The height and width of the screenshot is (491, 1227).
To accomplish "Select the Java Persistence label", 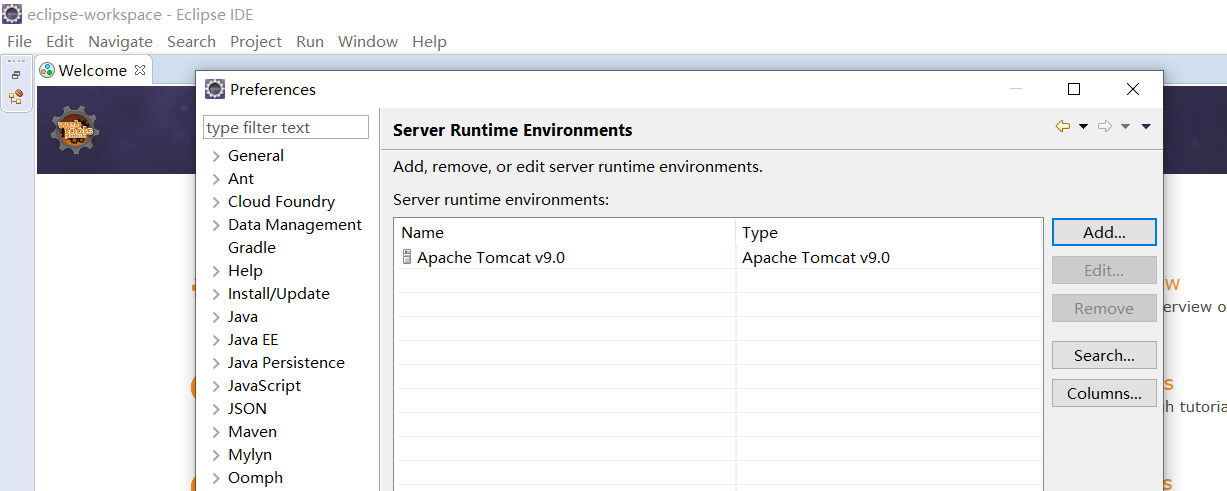I will [286, 363].
